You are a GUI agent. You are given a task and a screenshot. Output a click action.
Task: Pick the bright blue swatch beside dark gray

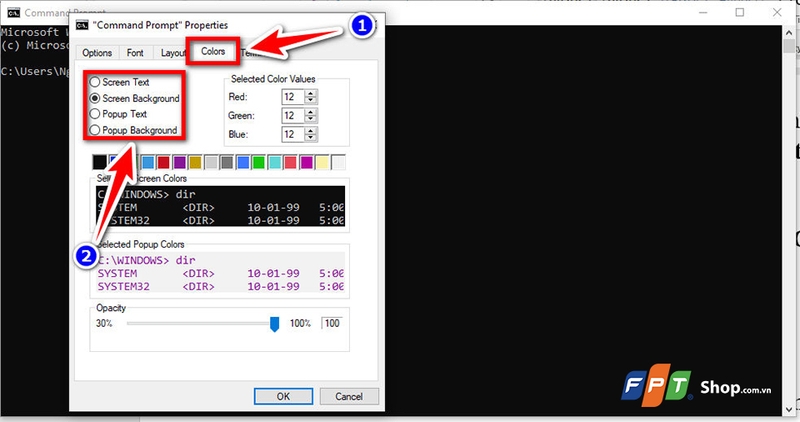tap(243, 163)
